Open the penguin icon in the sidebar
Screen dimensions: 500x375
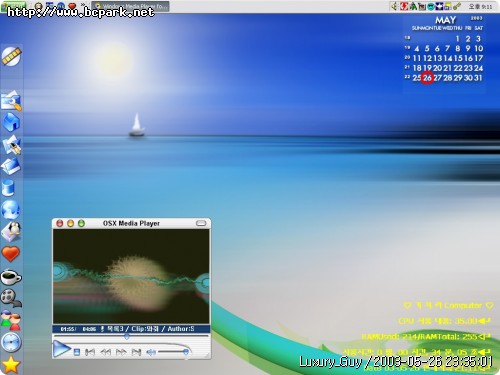11,231
